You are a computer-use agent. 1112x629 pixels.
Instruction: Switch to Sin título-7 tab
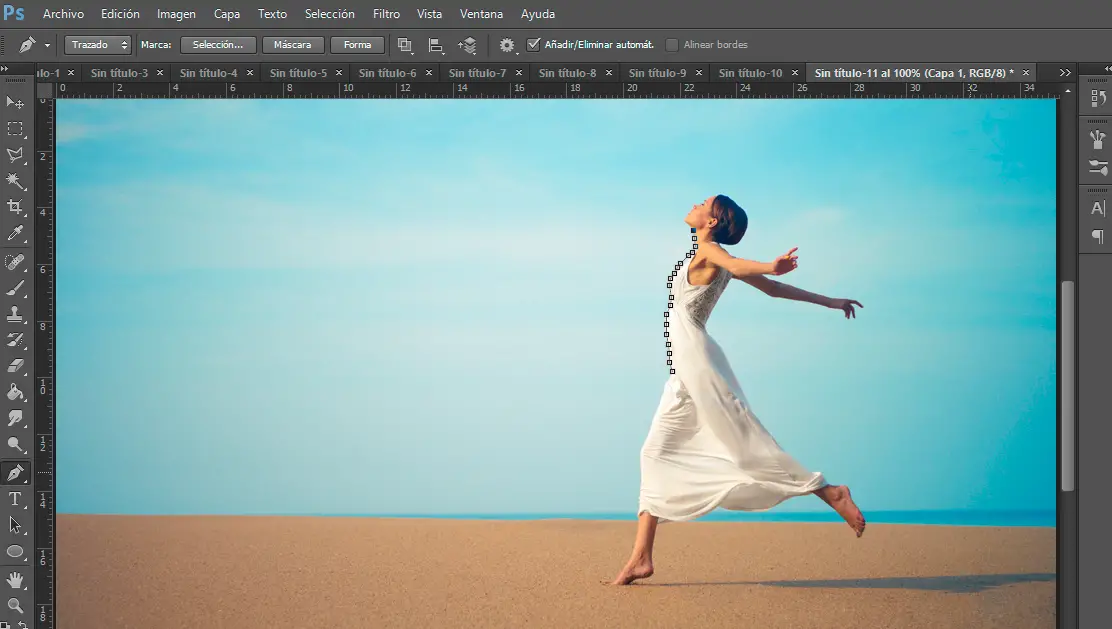[x=477, y=73]
